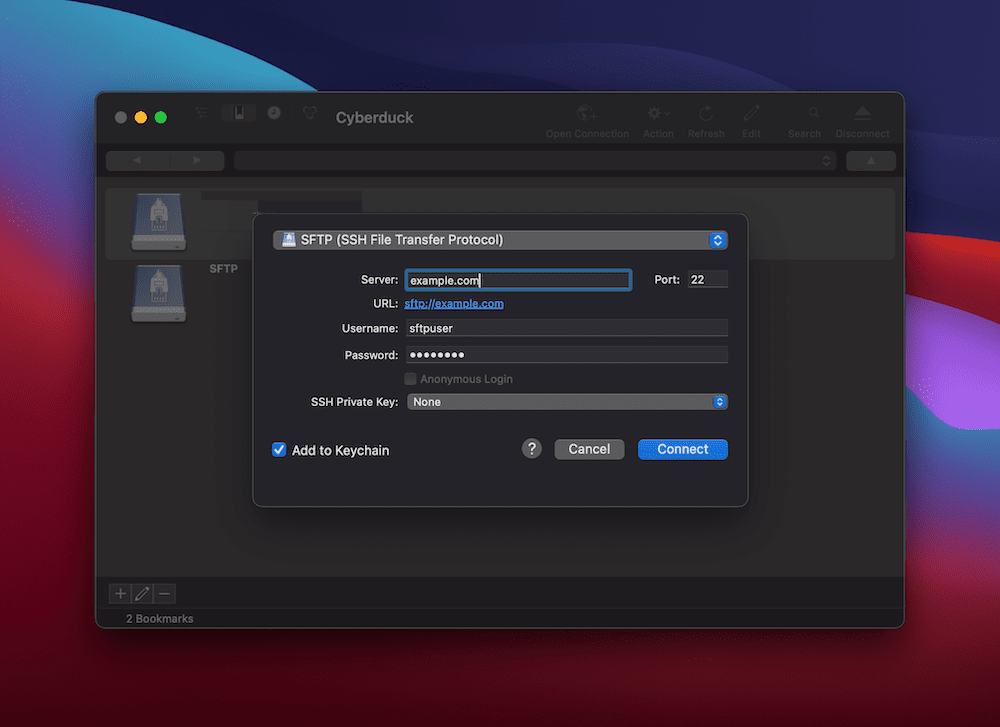Click the forward navigation arrow
Screen dimensions: 1000x727
196,161
